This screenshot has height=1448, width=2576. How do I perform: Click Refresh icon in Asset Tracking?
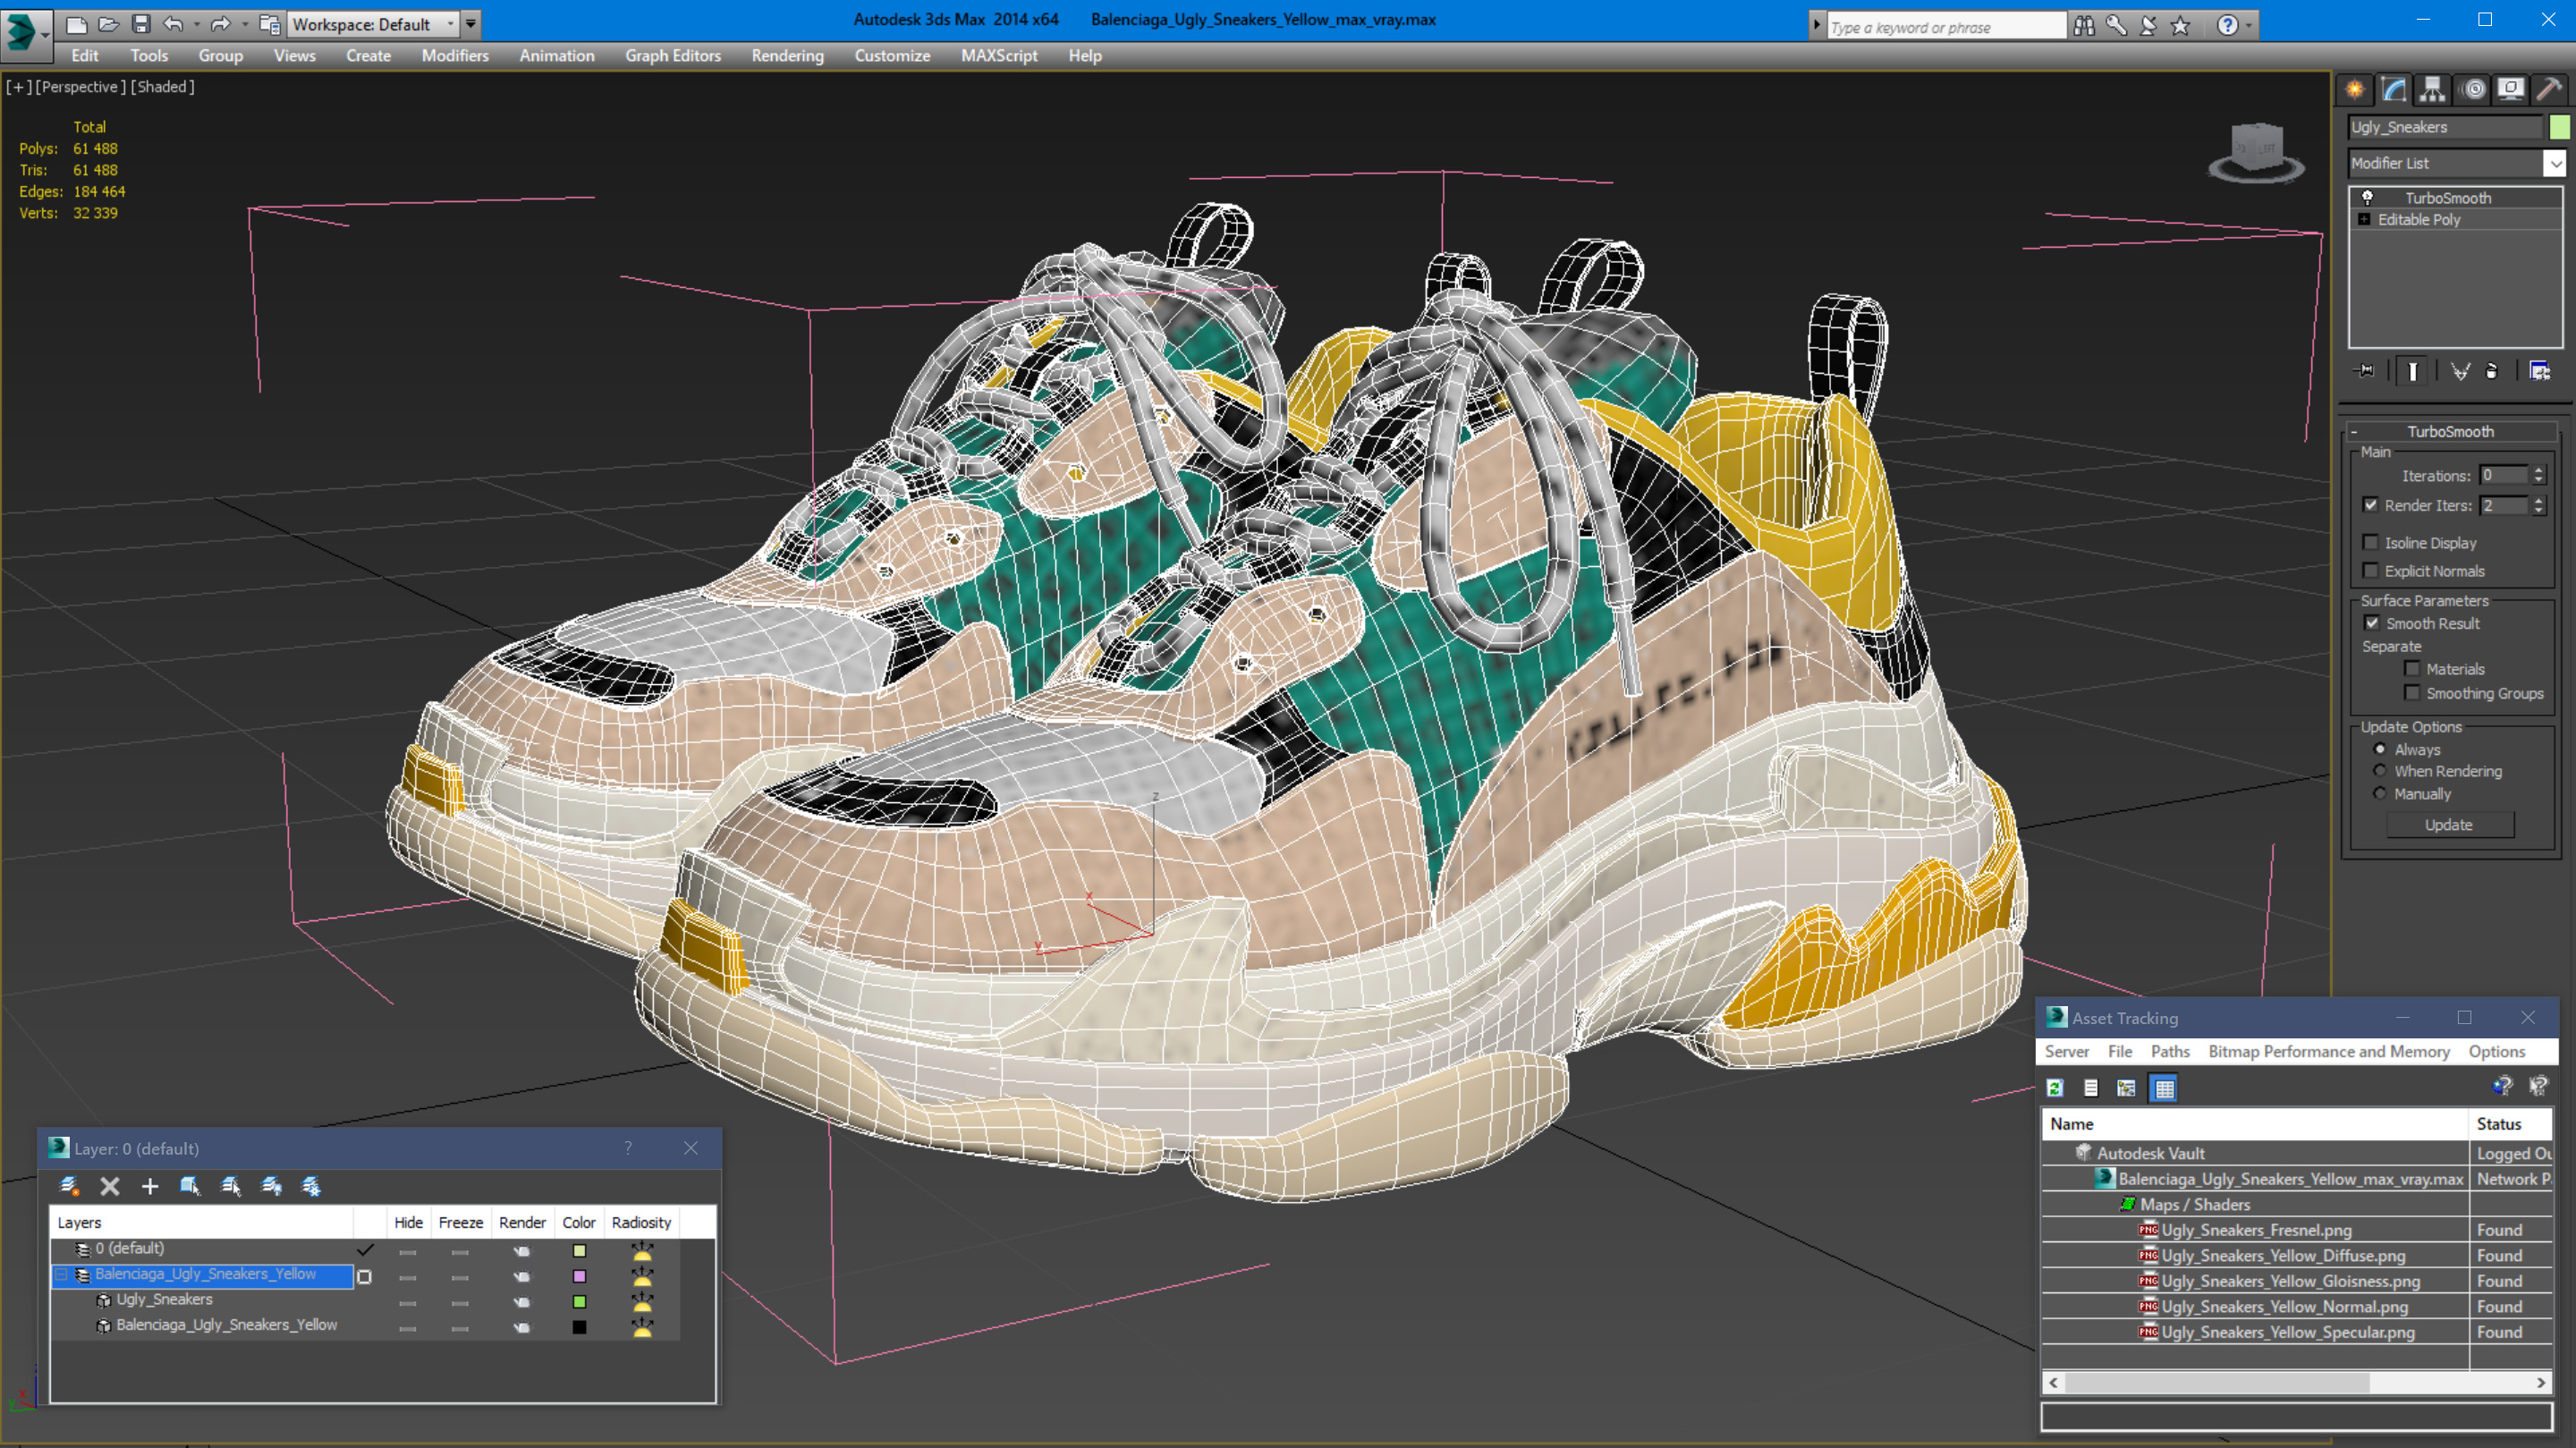tap(2055, 1088)
